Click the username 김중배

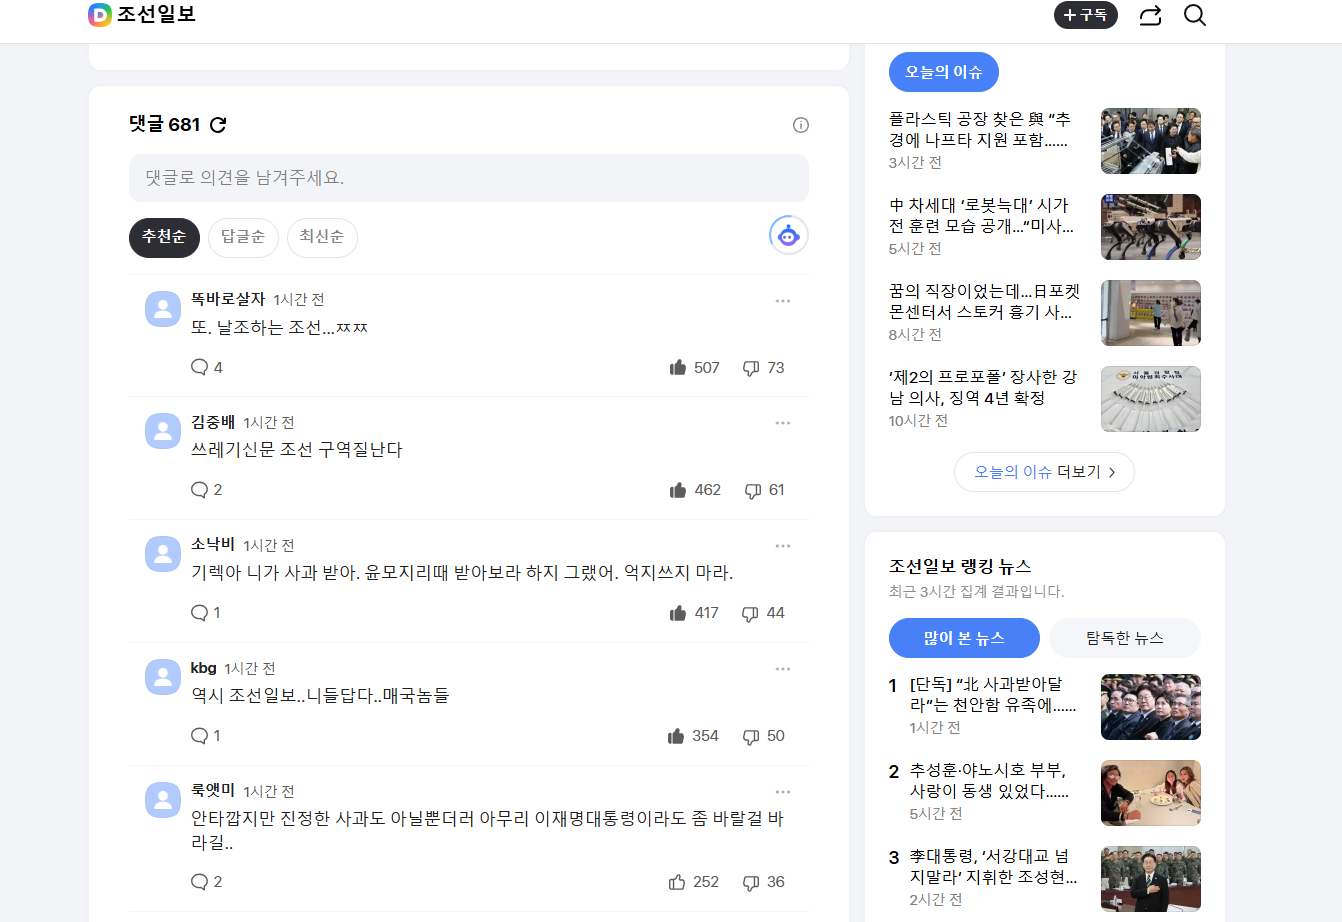coord(213,422)
